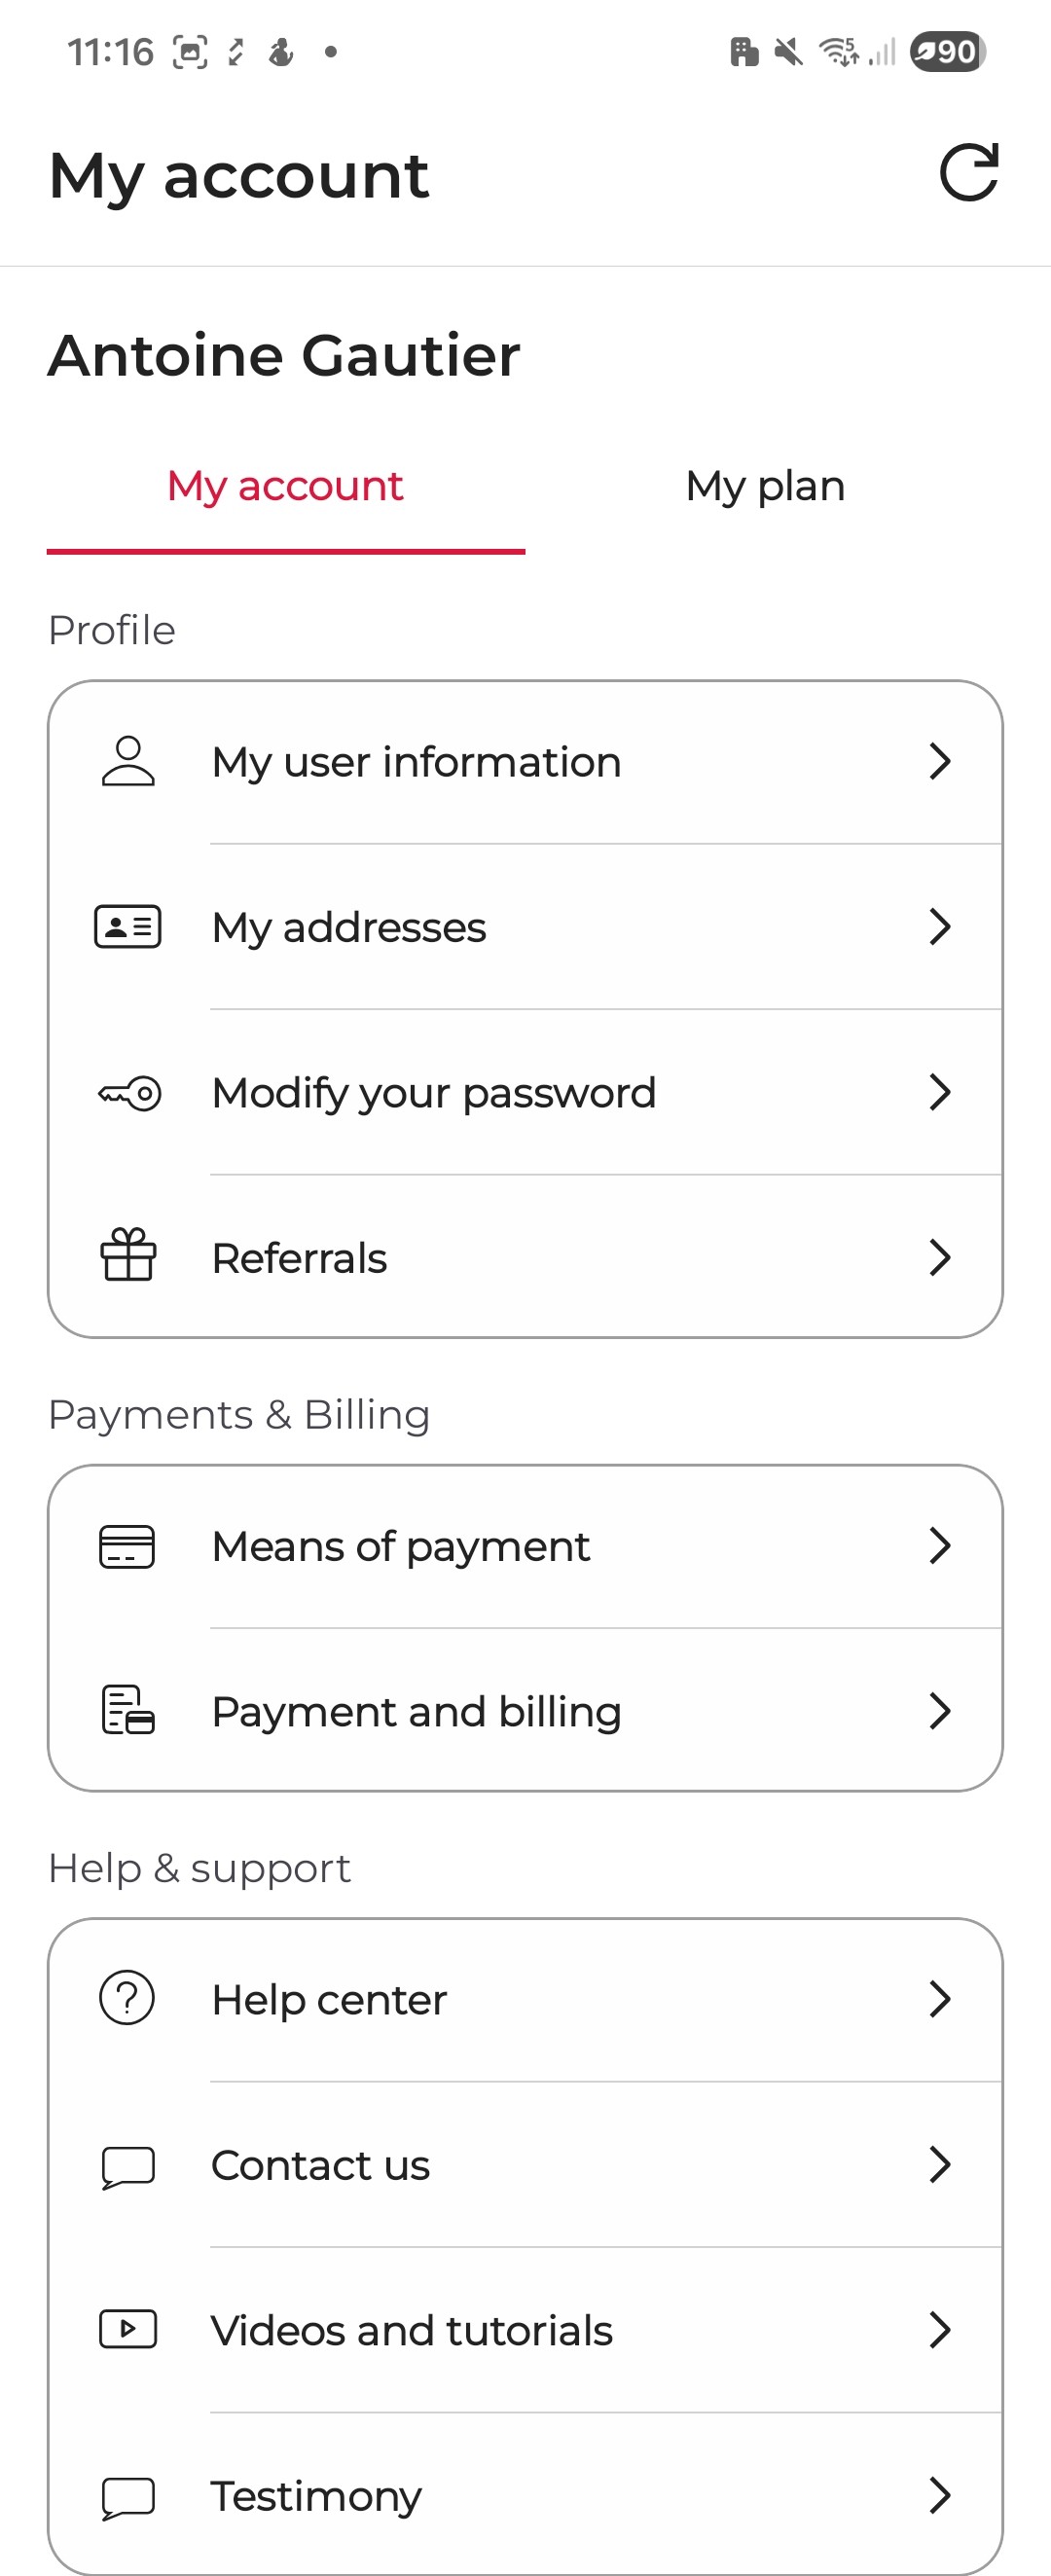The image size is (1051, 2576).
Task: Expand My user information chevron
Action: click(939, 762)
